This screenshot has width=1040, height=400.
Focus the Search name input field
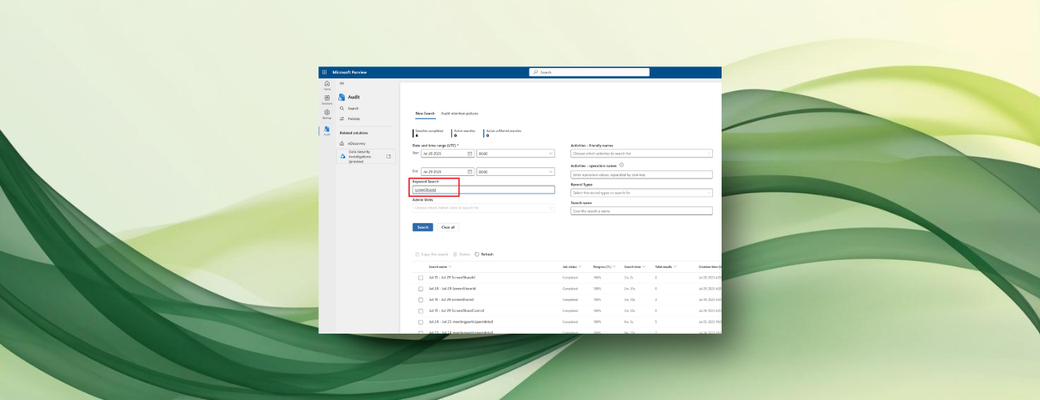[x=641, y=211]
